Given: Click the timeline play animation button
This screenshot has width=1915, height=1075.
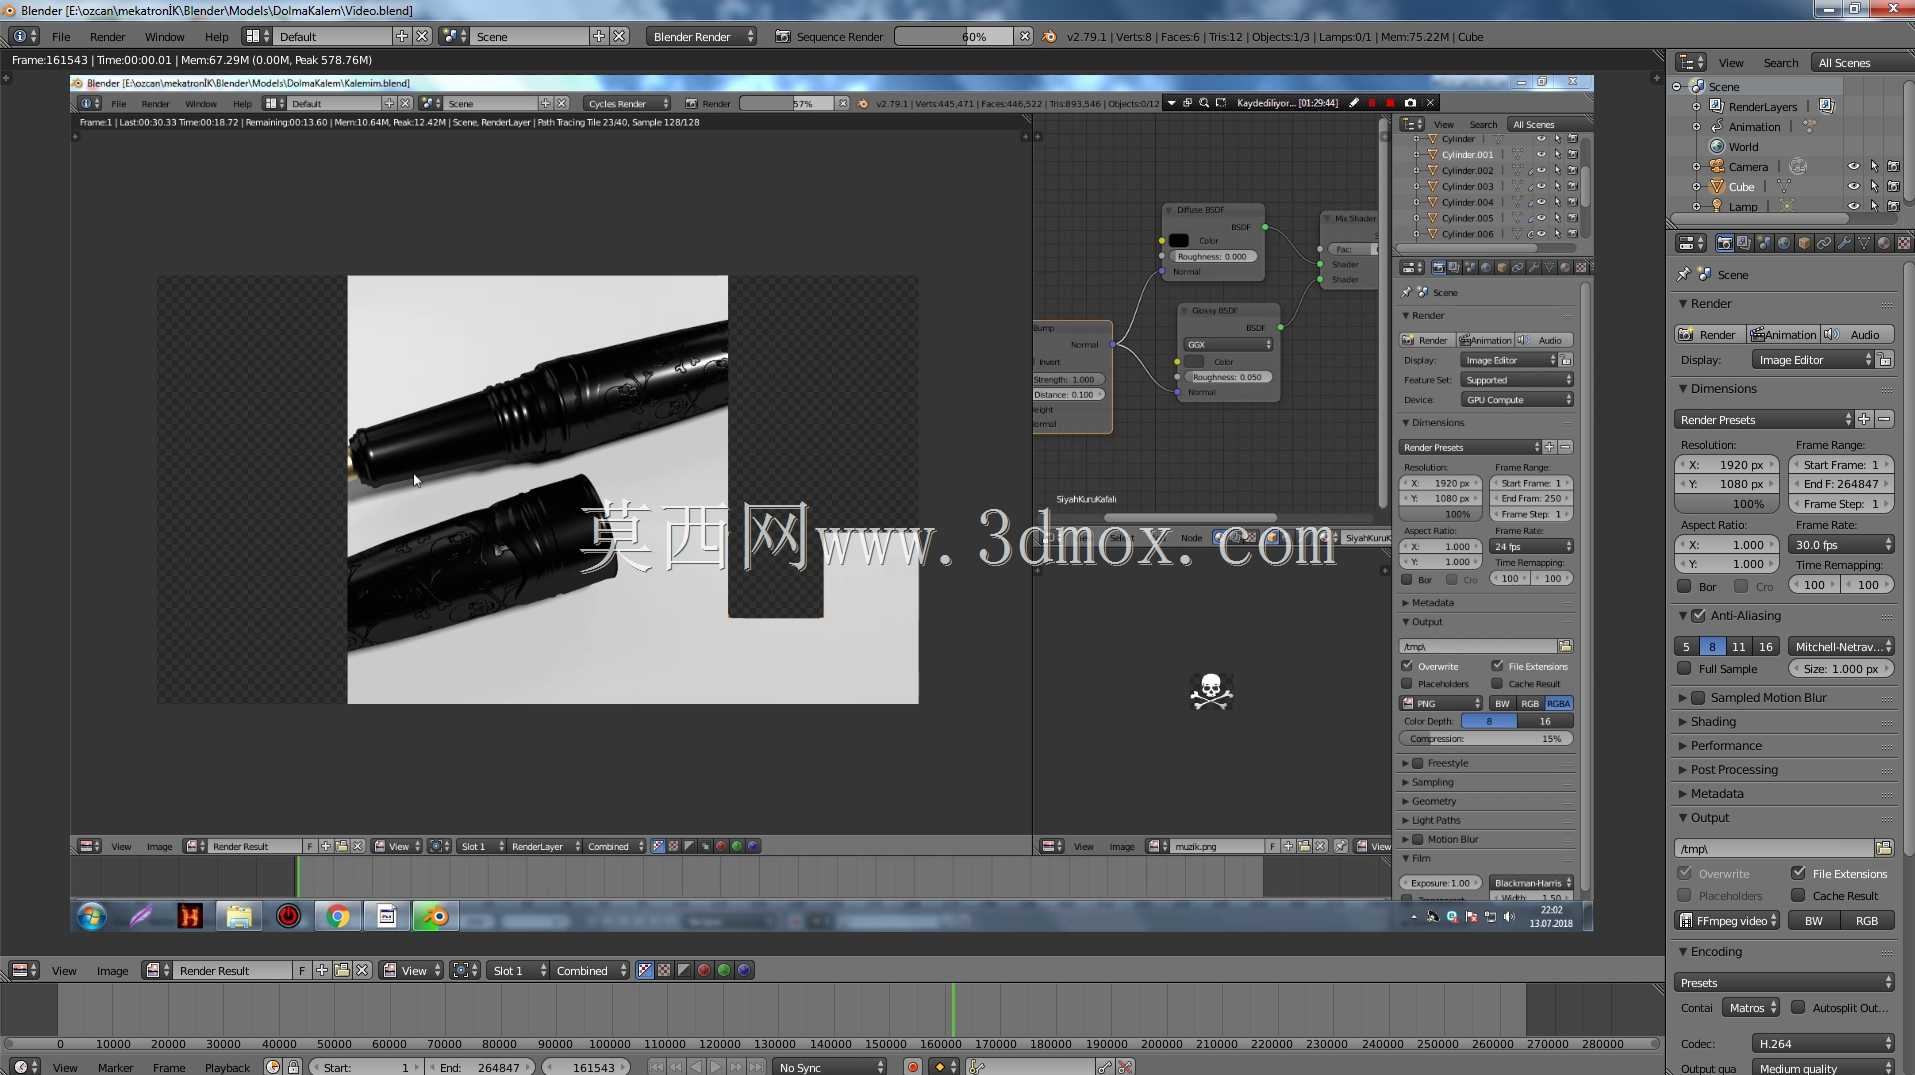Looking at the screenshot, I should click(x=716, y=1067).
